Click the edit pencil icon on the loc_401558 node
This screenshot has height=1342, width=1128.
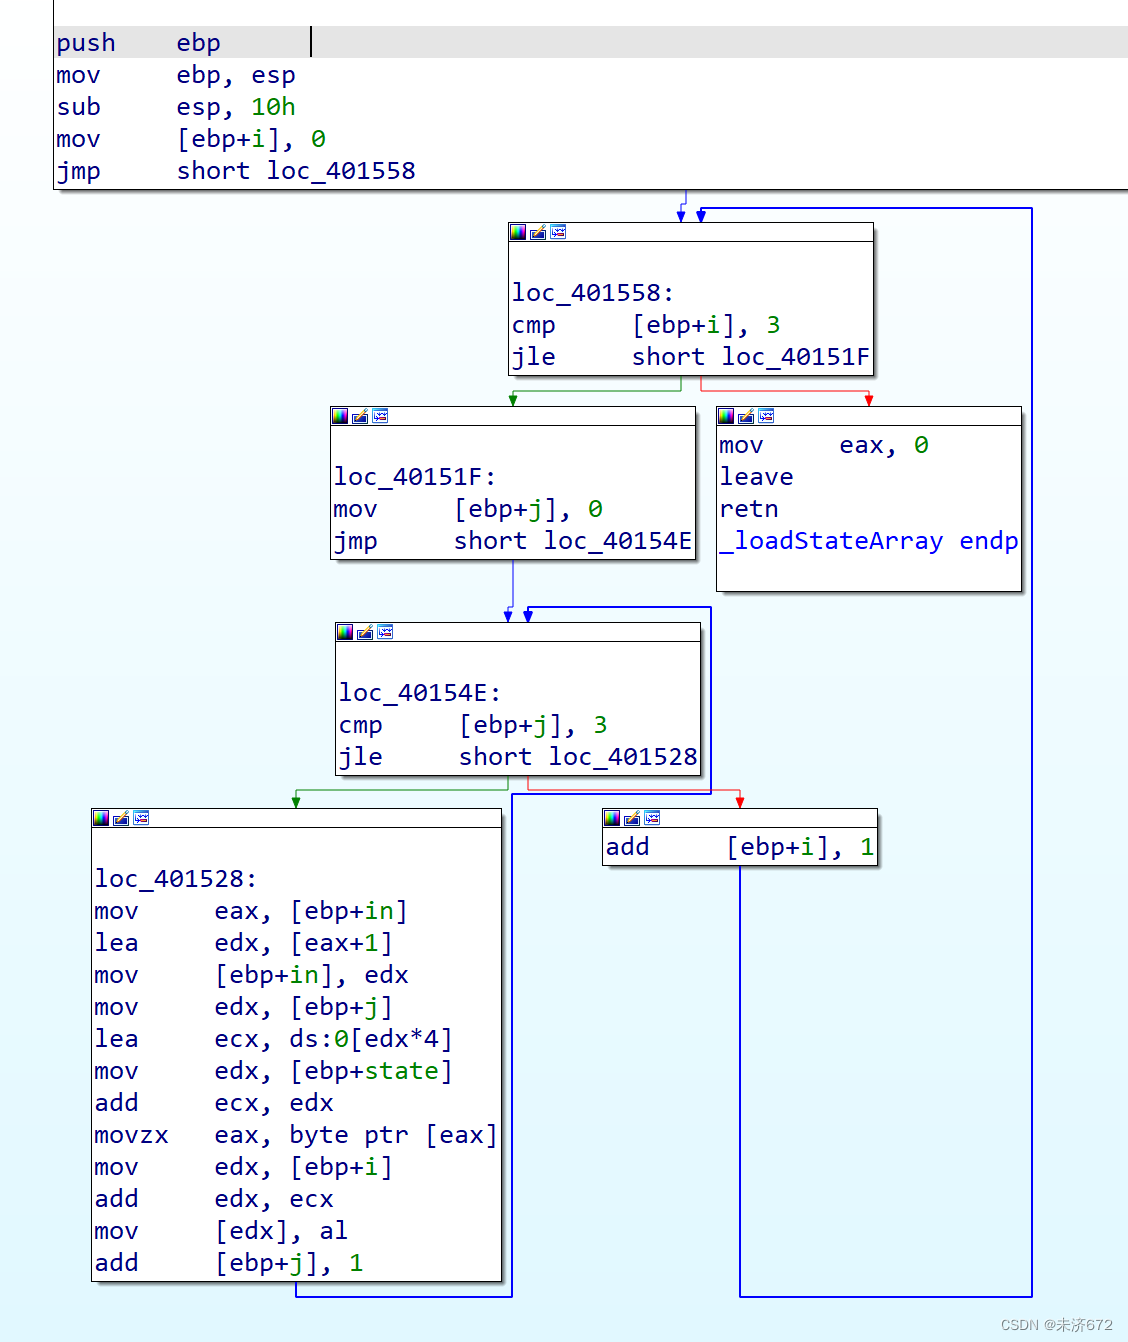[x=538, y=232]
